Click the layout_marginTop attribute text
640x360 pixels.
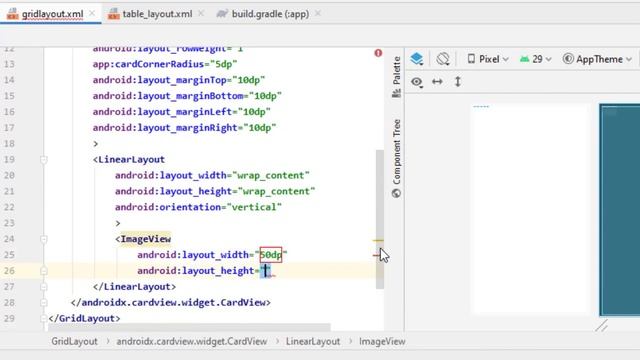tap(160, 80)
